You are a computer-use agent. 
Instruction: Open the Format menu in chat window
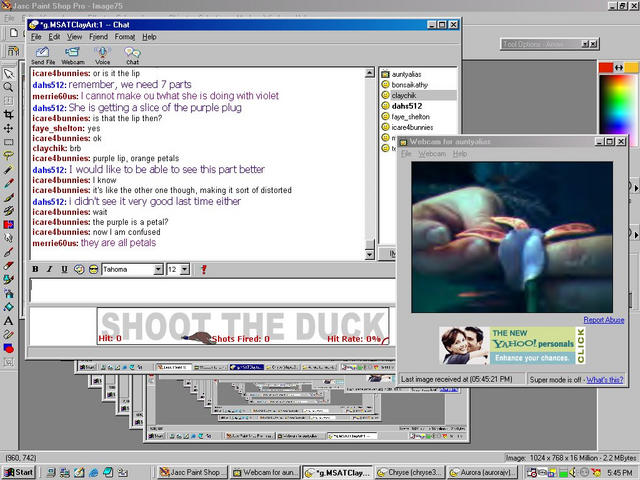coord(125,37)
